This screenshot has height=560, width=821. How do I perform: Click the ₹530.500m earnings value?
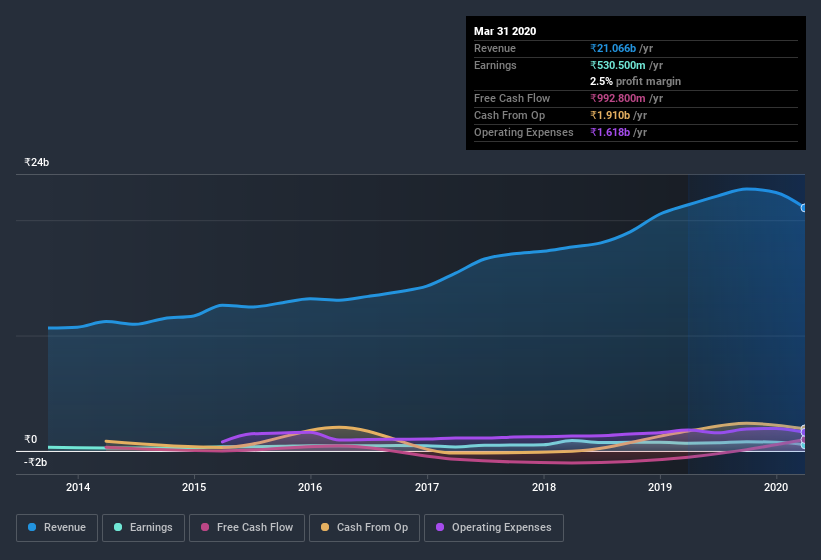(618, 65)
